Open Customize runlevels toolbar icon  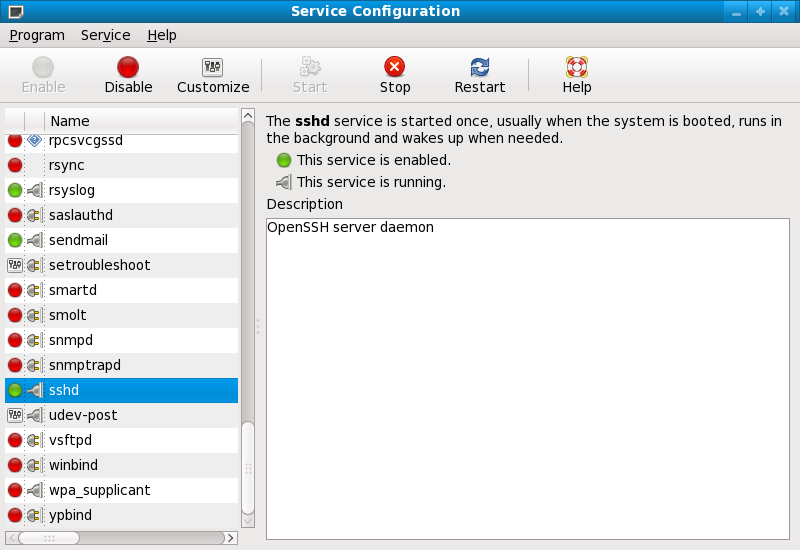(x=213, y=67)
